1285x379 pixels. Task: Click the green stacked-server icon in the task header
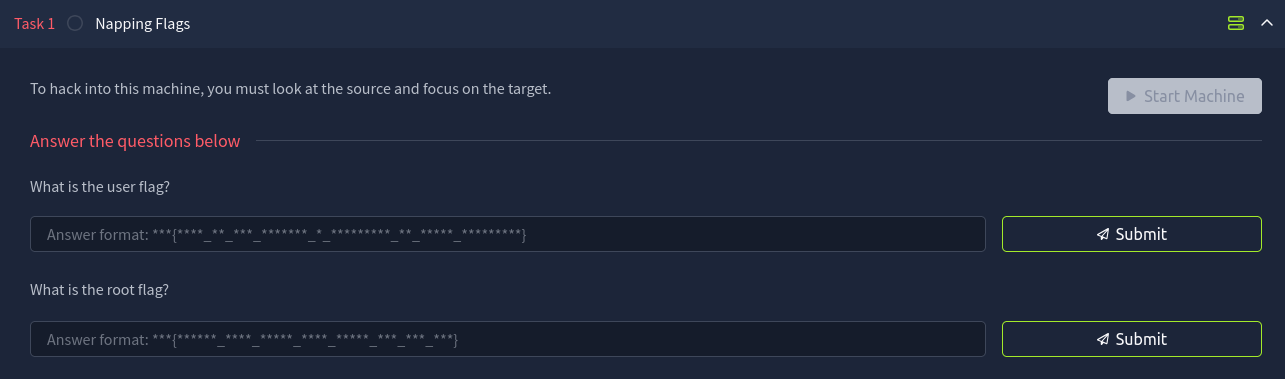pyautogui.click(x=1236, y=23)
